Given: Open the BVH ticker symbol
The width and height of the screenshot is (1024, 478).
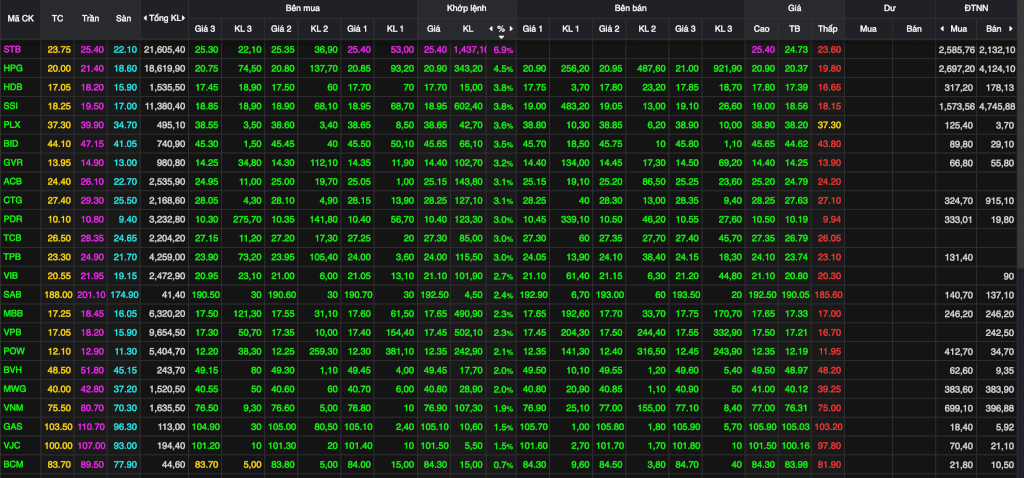Looking at the screenshot, I should pyautogui.click(x=12, y=370).
